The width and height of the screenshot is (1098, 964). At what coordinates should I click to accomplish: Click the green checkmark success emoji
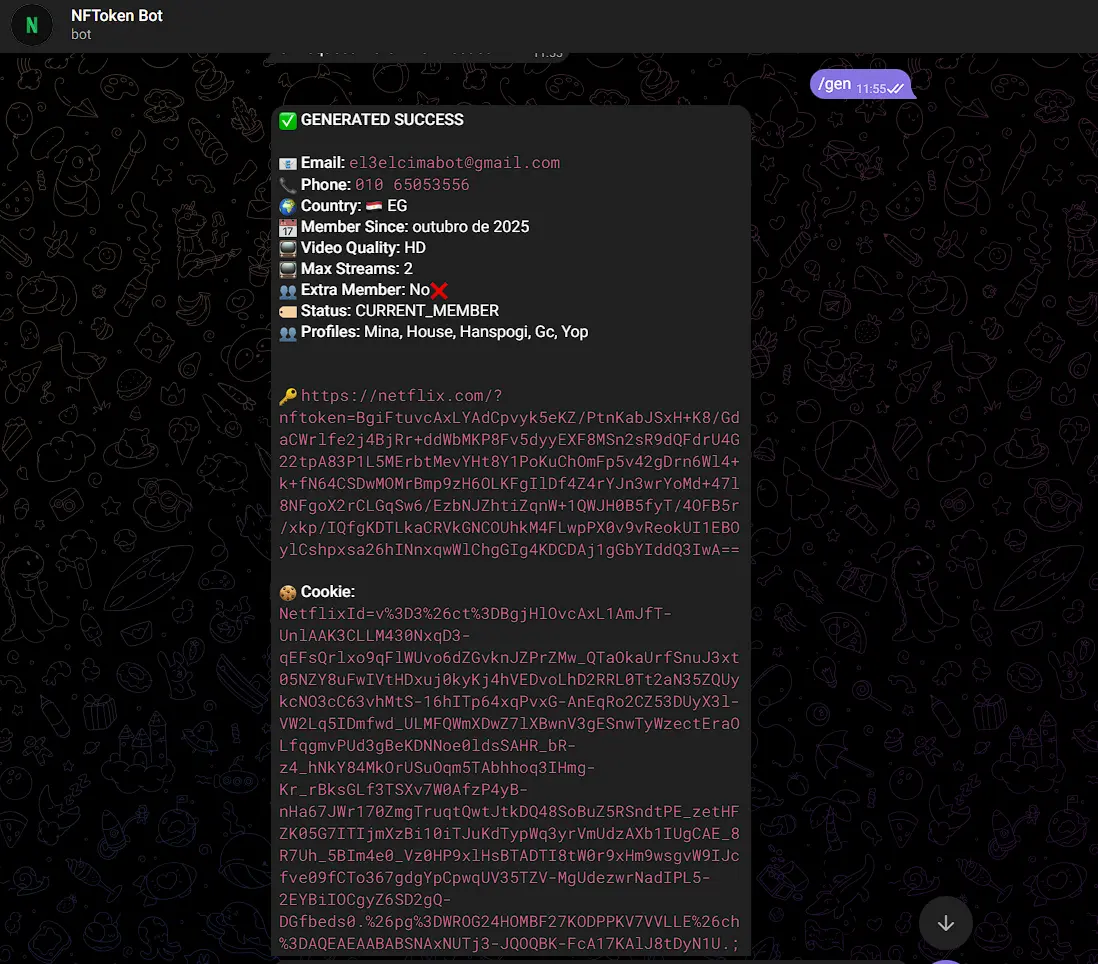(x=288, y=120)
